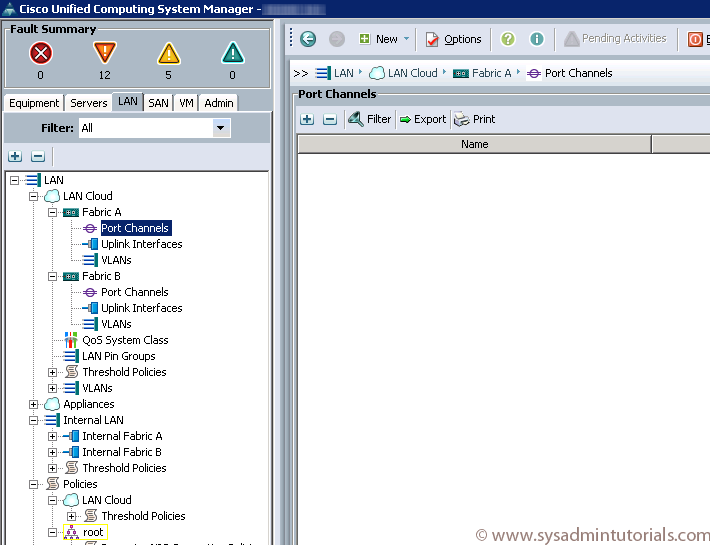
Task: Click minus icon in Port Channels panel
Action: click(330, 120)
